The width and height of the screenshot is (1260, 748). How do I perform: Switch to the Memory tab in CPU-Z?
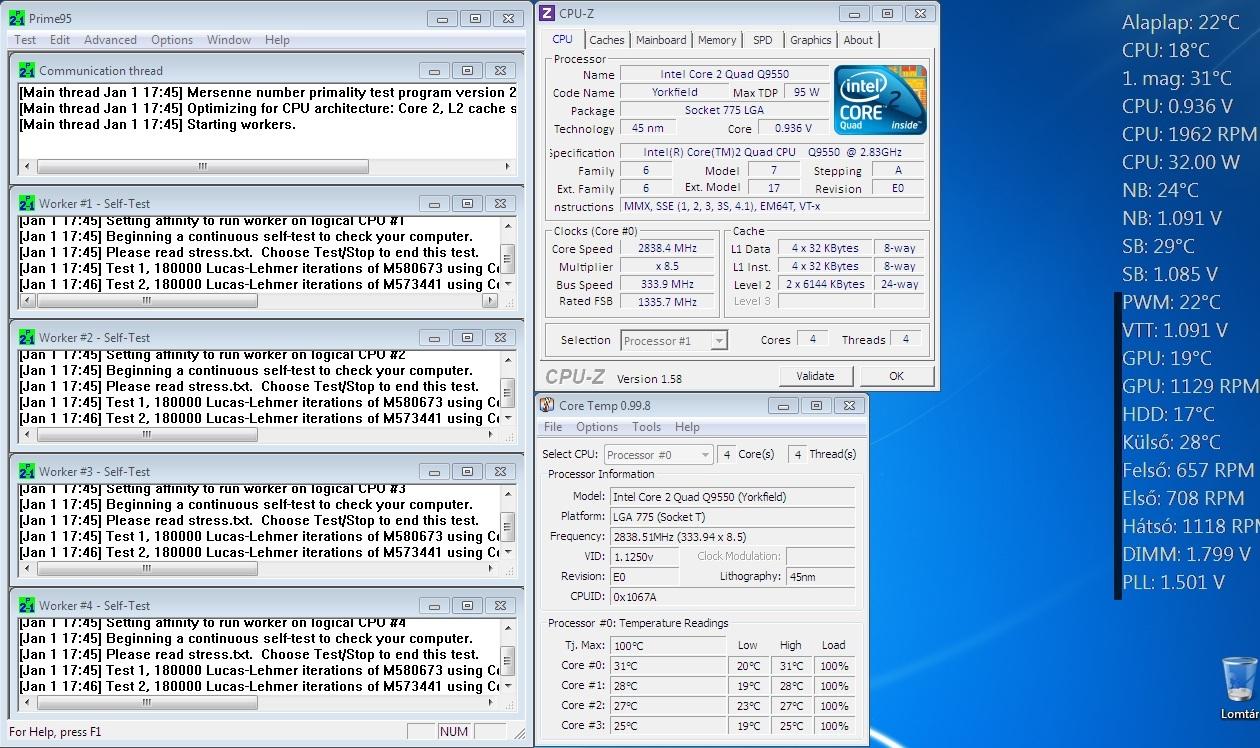pyautogui.click(x=717, y=40)
